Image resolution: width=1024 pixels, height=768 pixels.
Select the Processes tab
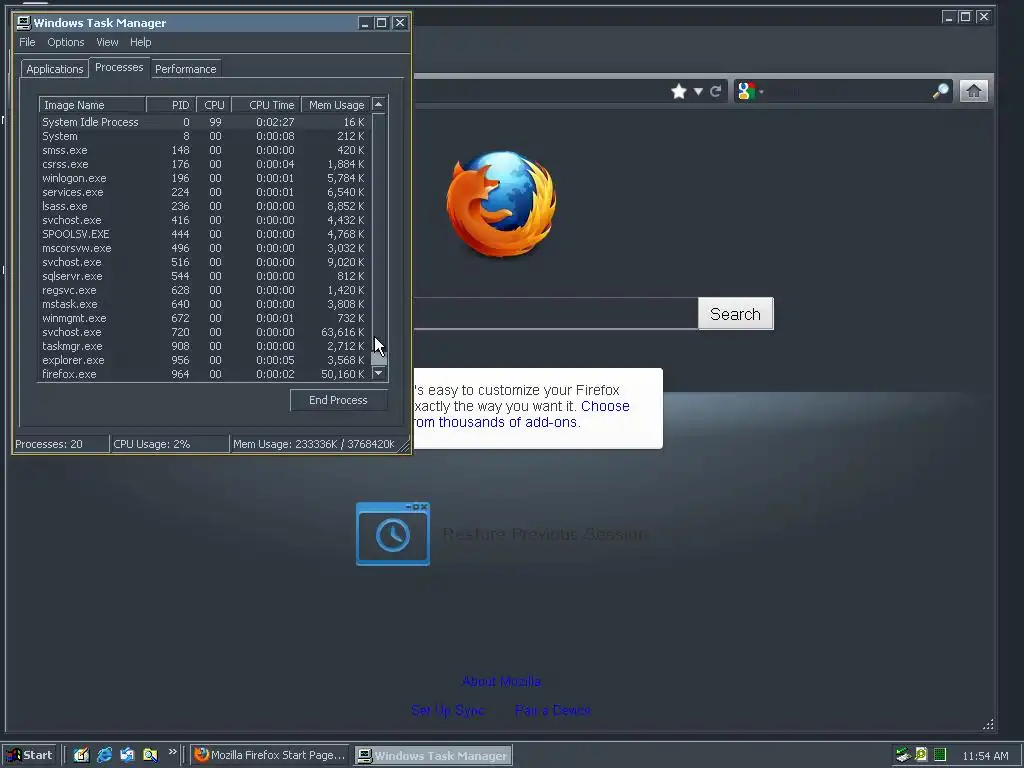pos(119,67)
